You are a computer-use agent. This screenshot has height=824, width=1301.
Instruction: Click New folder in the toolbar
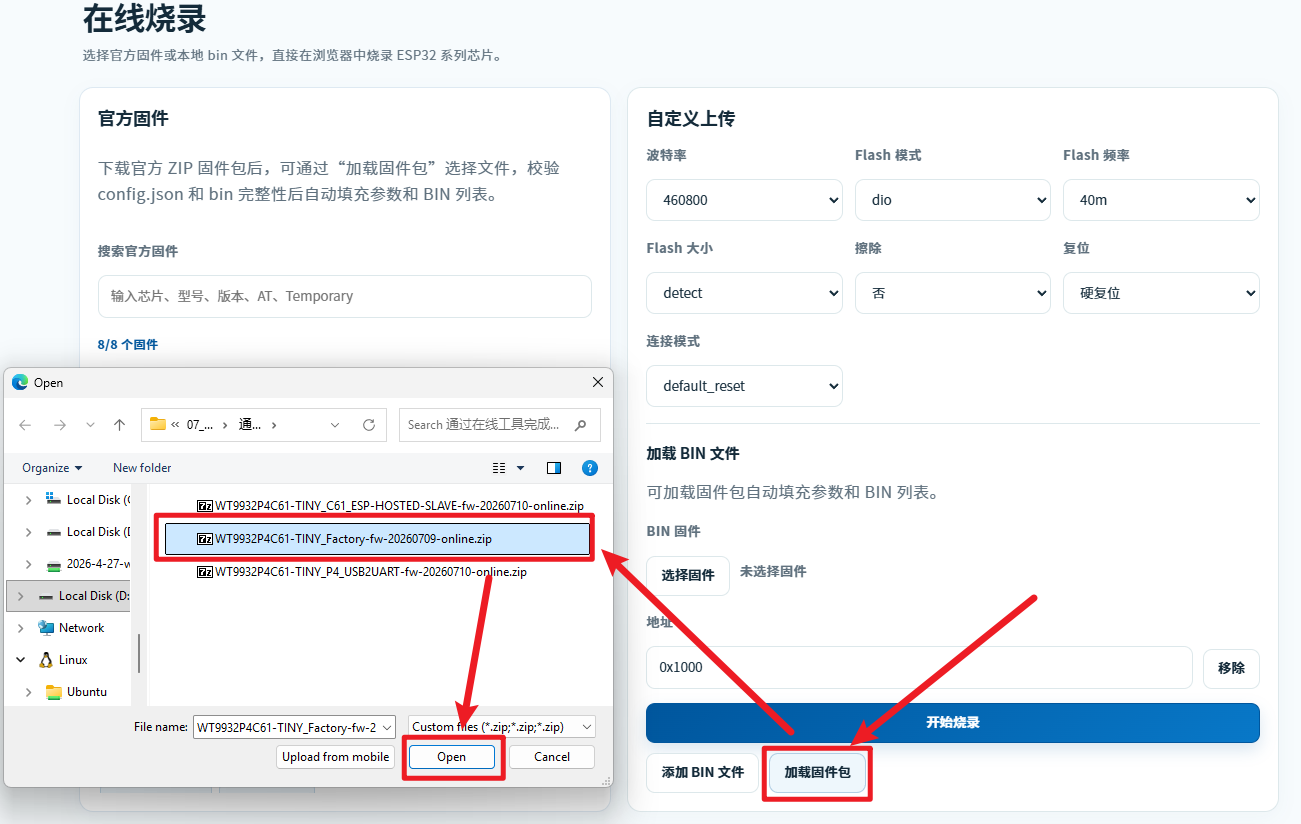coord(142,468)
